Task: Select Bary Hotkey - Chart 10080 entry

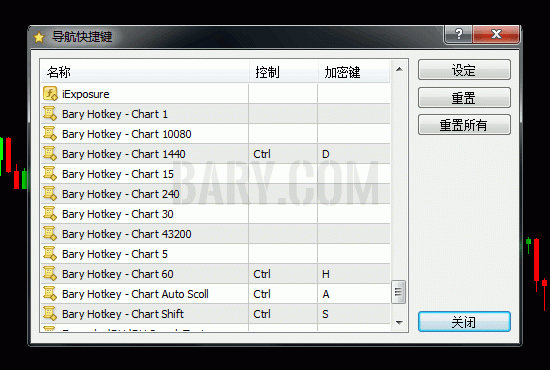Action: (127, 134)
